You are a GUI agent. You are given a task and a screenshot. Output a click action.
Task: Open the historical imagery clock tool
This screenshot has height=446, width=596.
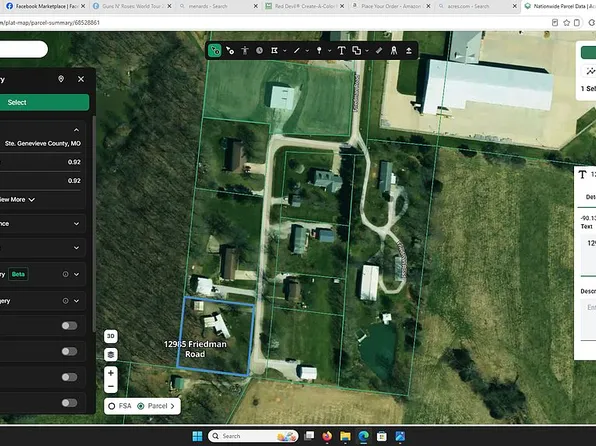pos(260,50)
